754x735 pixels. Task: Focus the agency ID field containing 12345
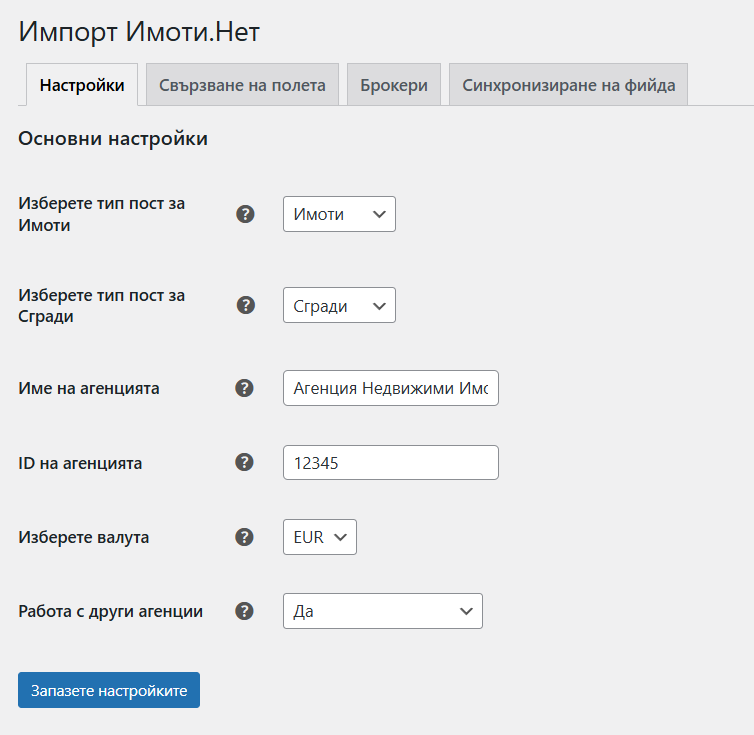tap(390, 462)
